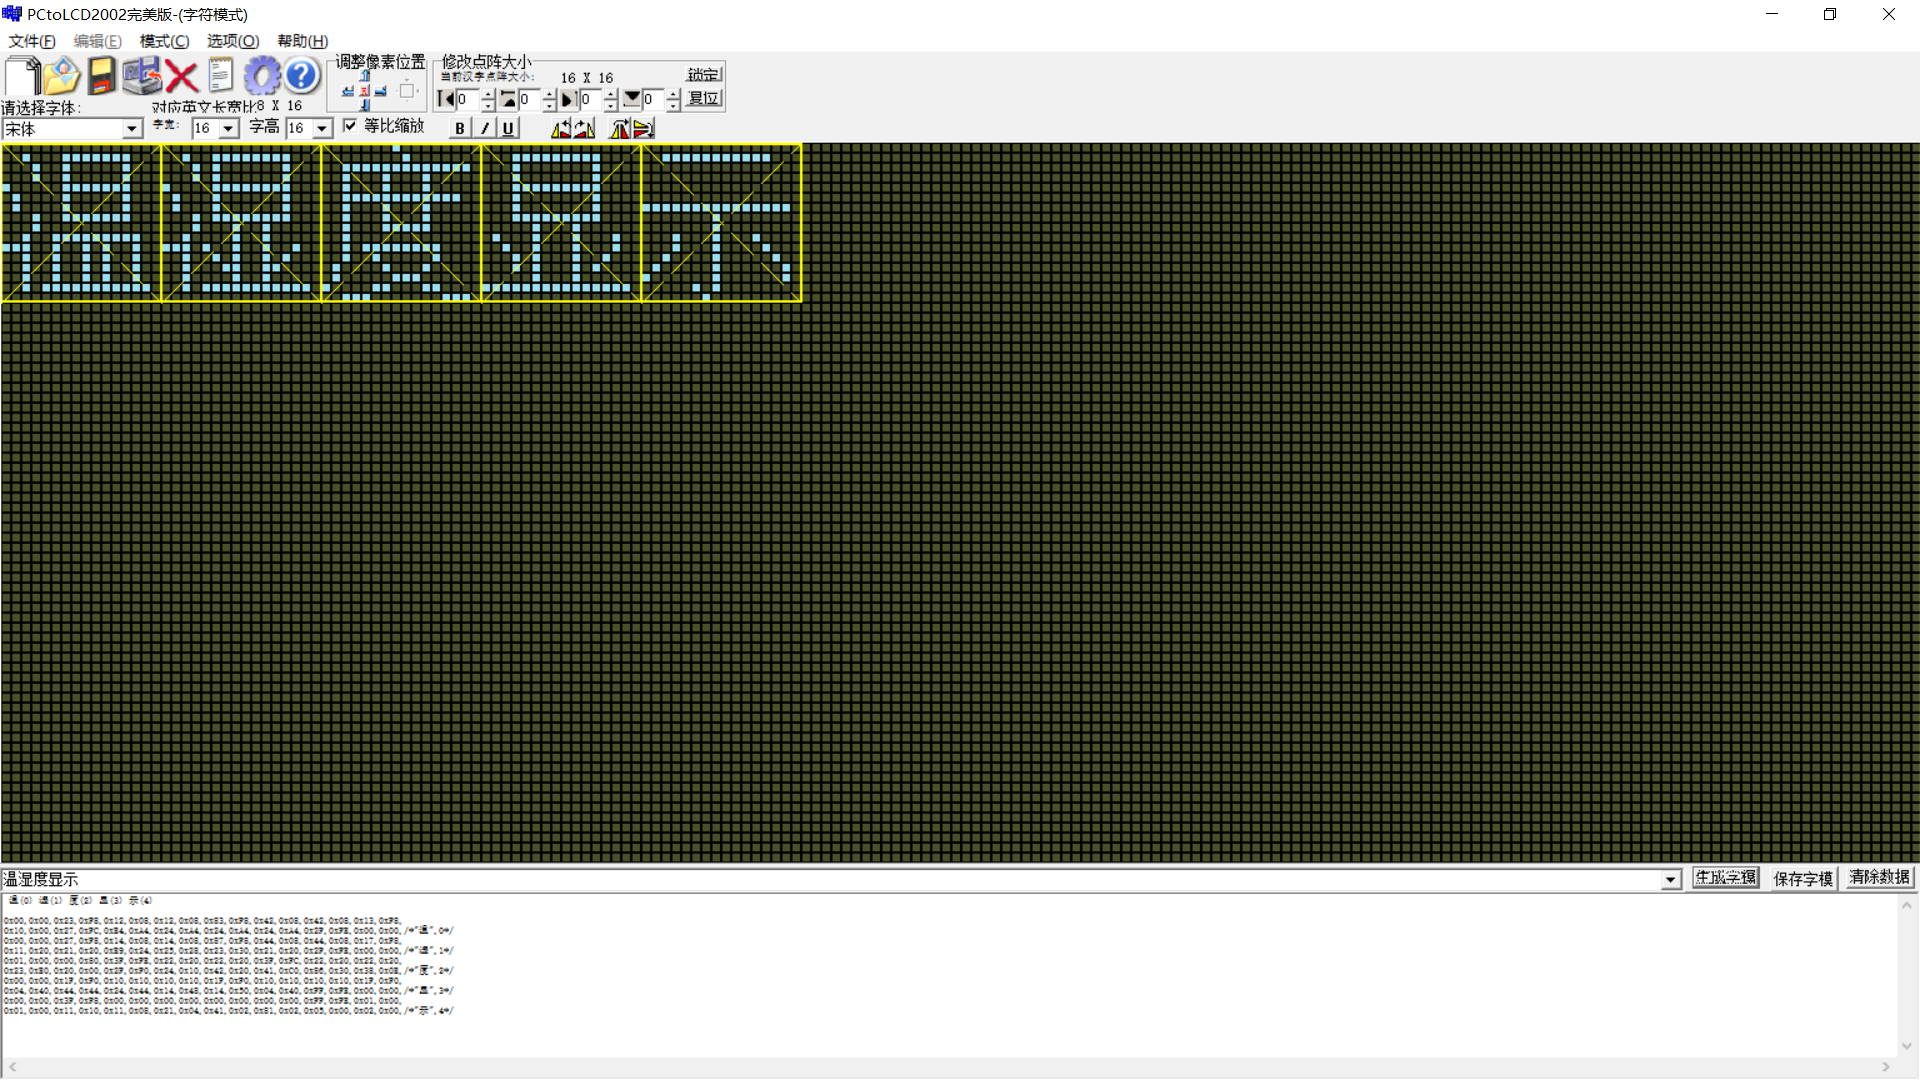
Task: Click the 温湿度显示 text input field
Action: (x=830, y=879)
